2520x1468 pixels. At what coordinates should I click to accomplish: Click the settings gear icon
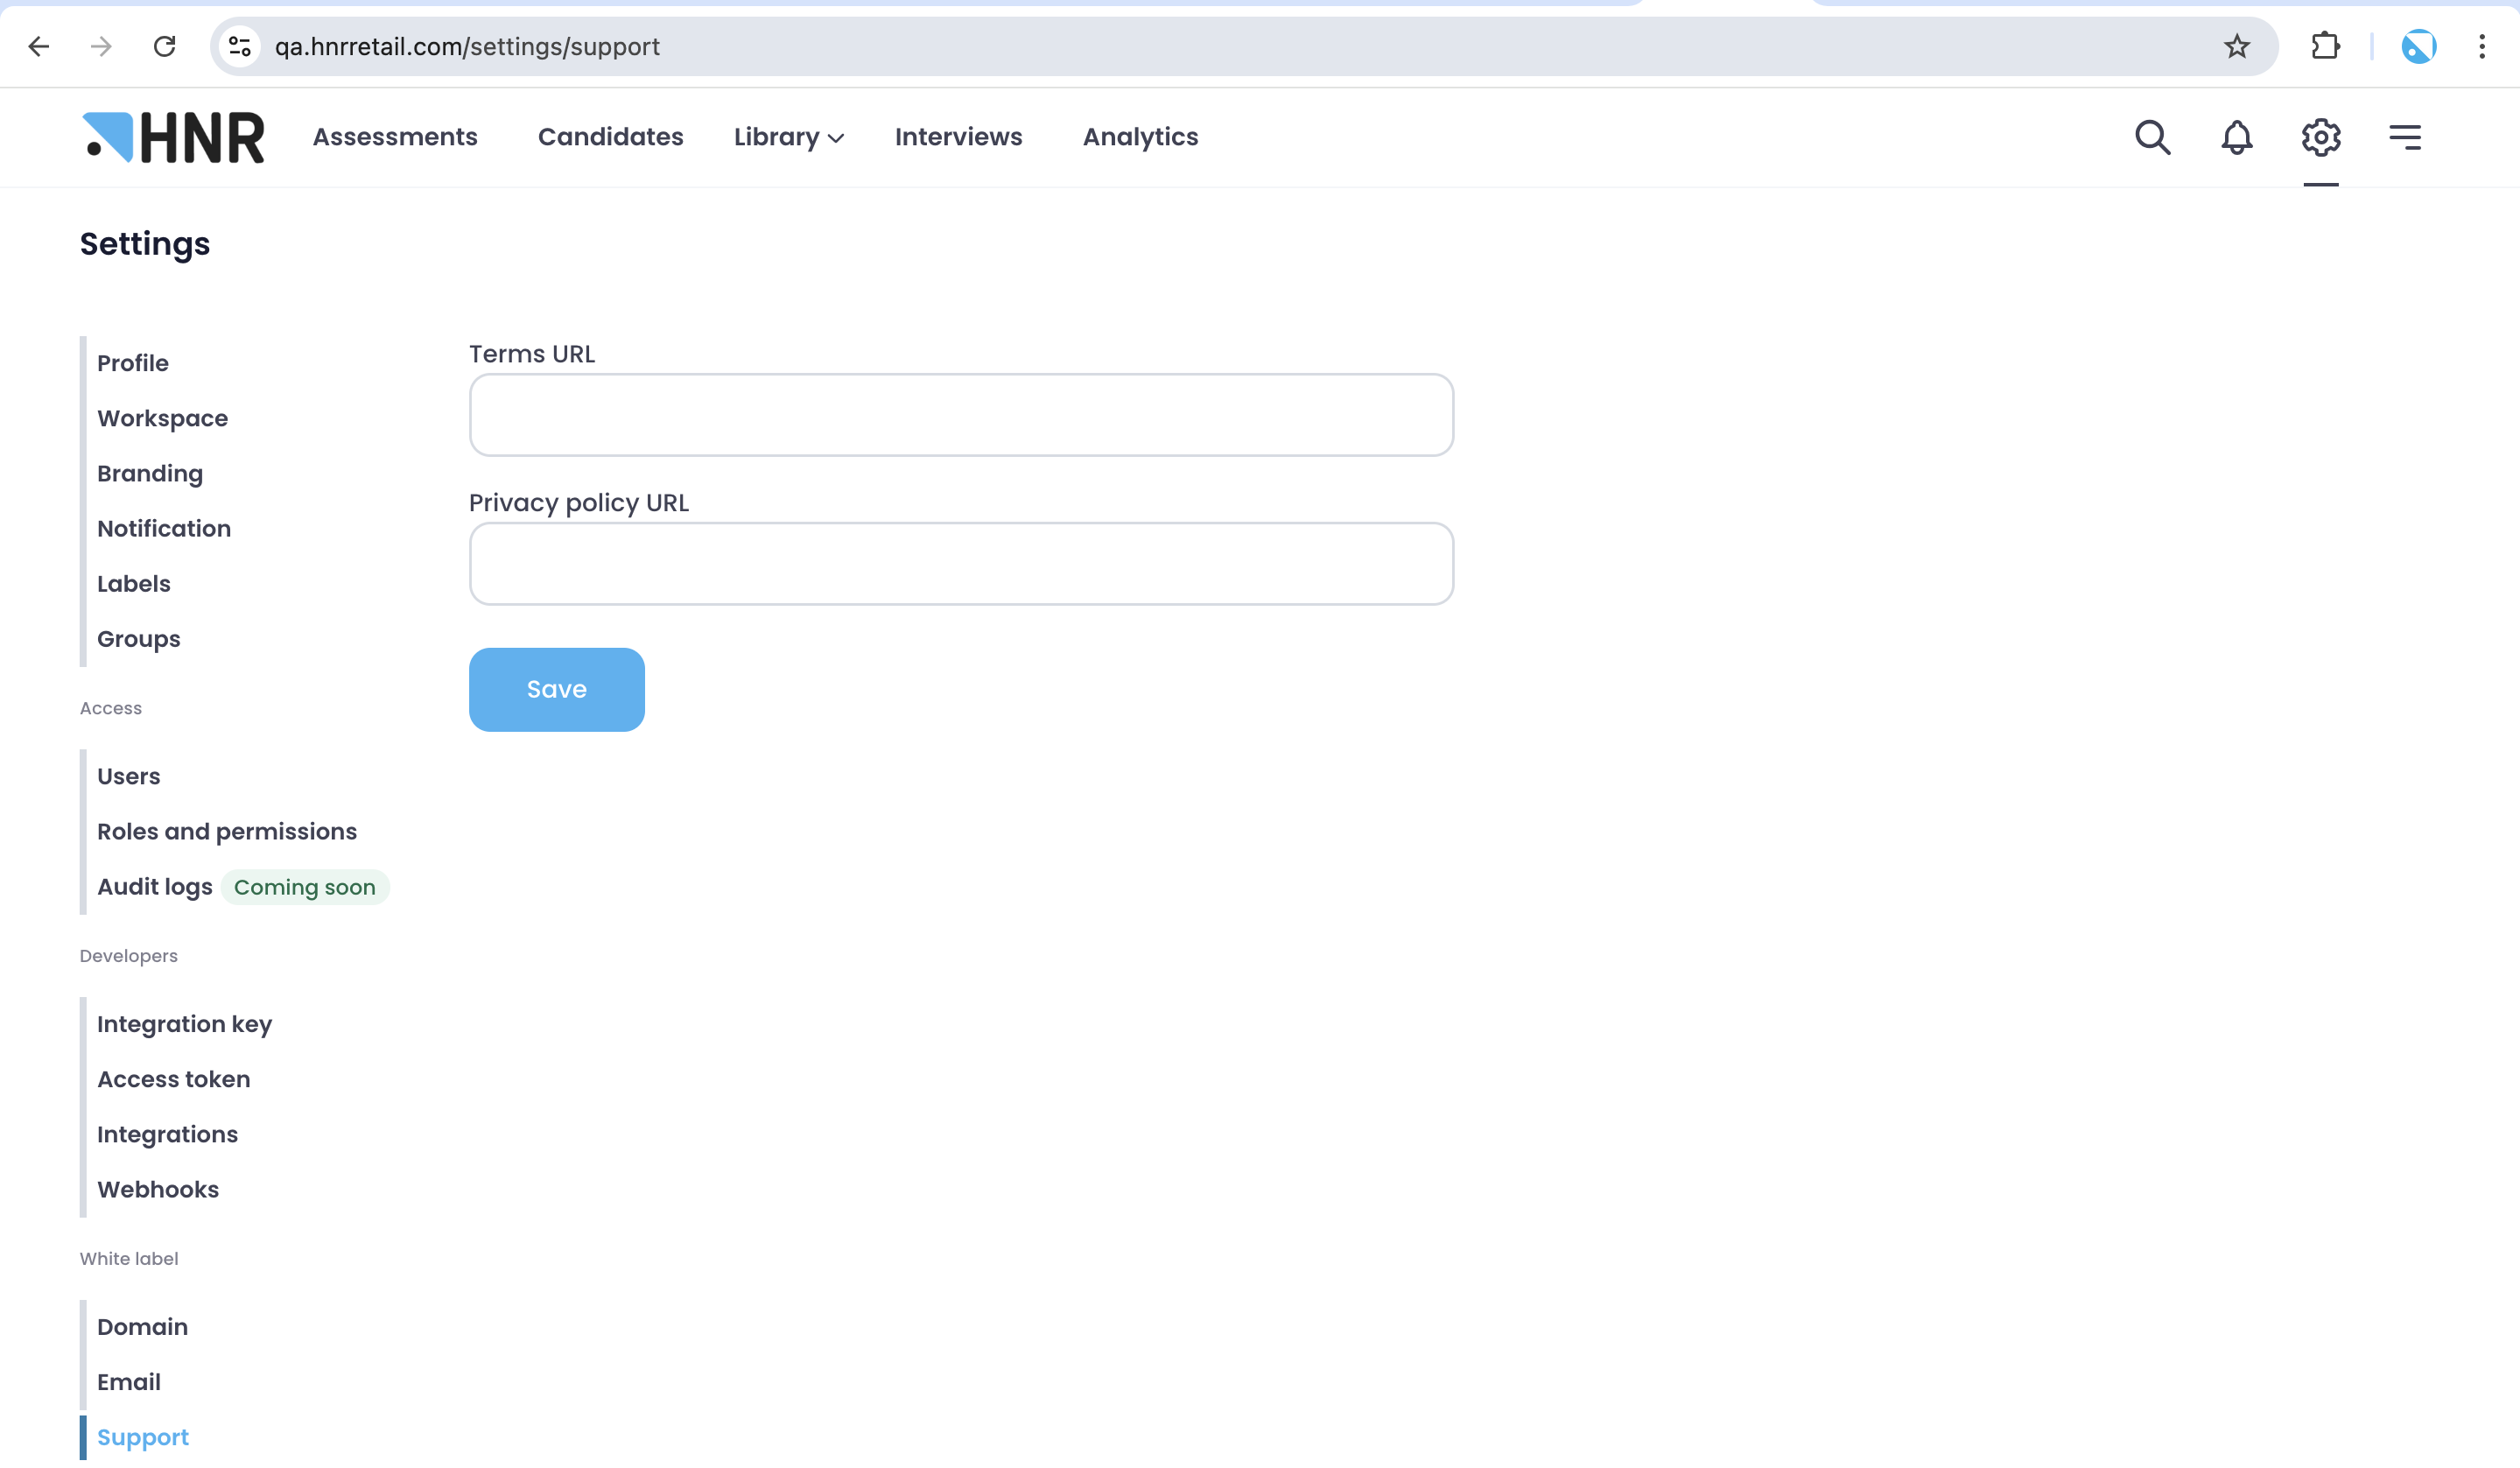click(x=2320, y=137)
